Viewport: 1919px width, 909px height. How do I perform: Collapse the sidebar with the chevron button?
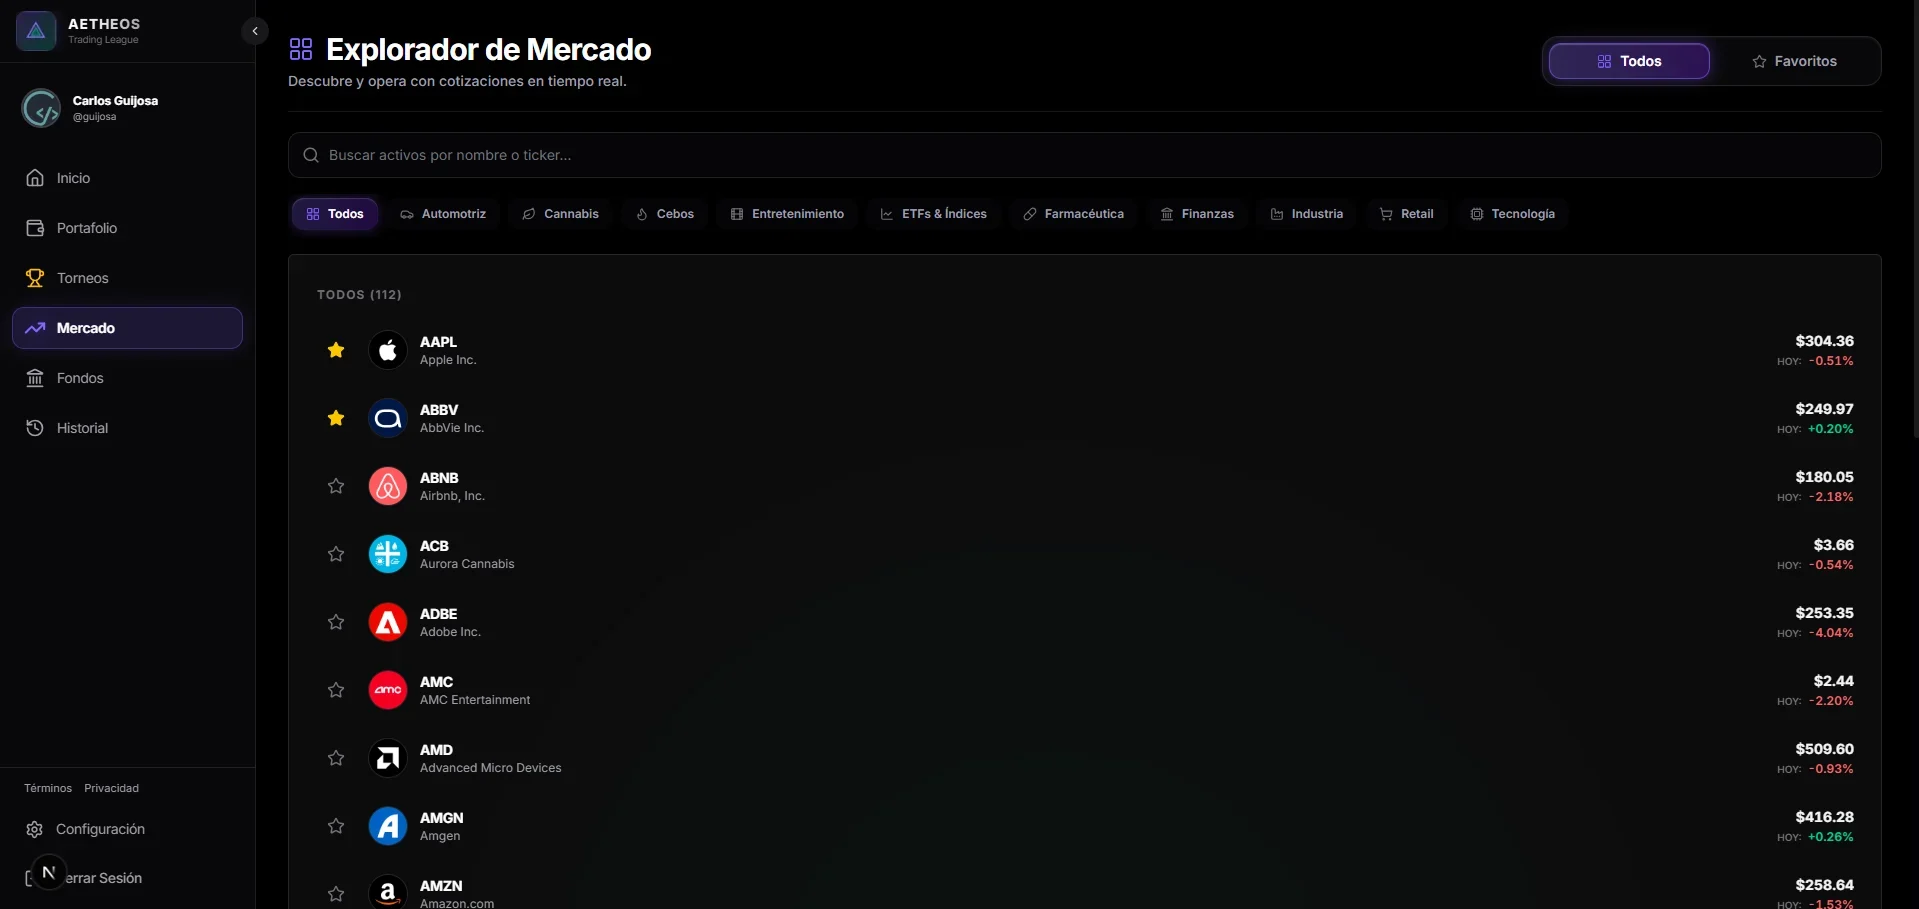pos(255,31)
